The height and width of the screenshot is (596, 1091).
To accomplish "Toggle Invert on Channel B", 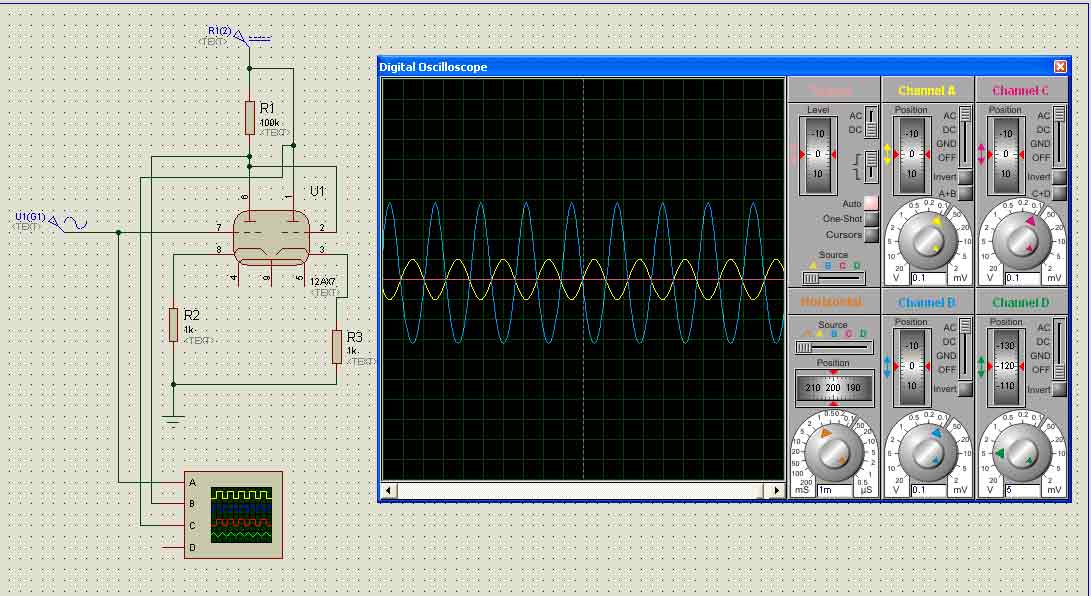I will (x=966, y=389).
